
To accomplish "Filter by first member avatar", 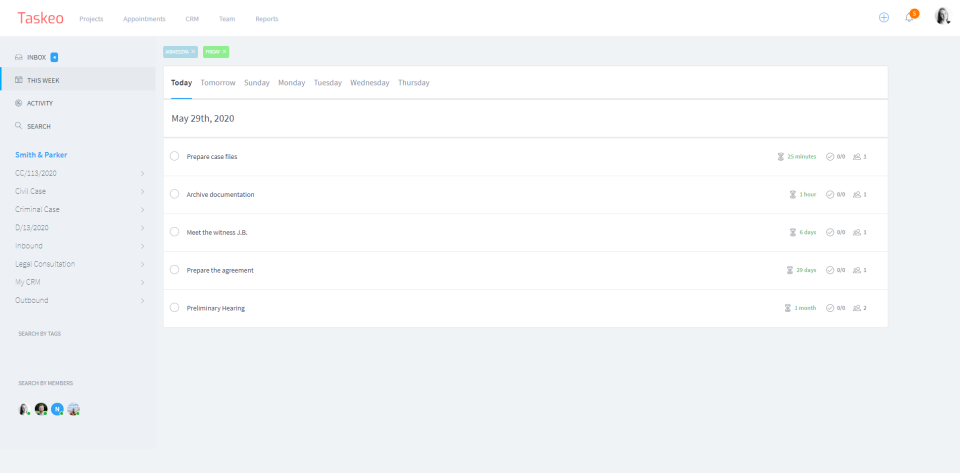I will [24, 409].
